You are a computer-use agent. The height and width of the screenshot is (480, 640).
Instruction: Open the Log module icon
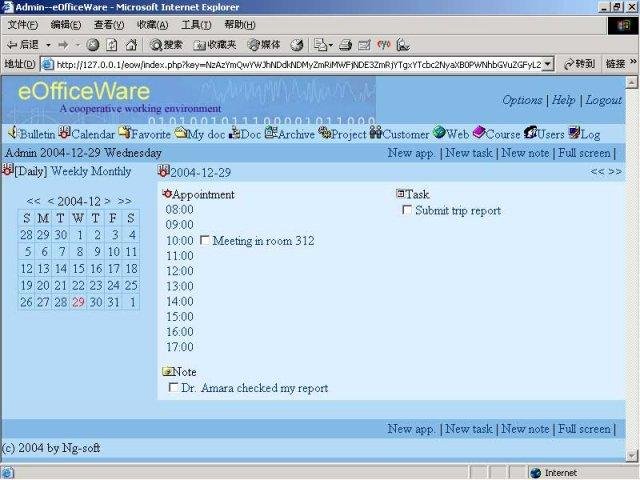point(575,132)
